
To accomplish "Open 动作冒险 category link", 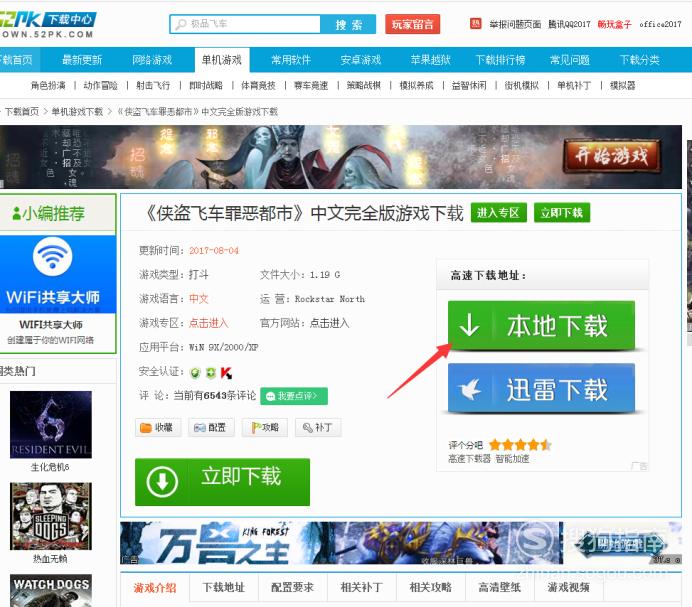I will [101, 86].
